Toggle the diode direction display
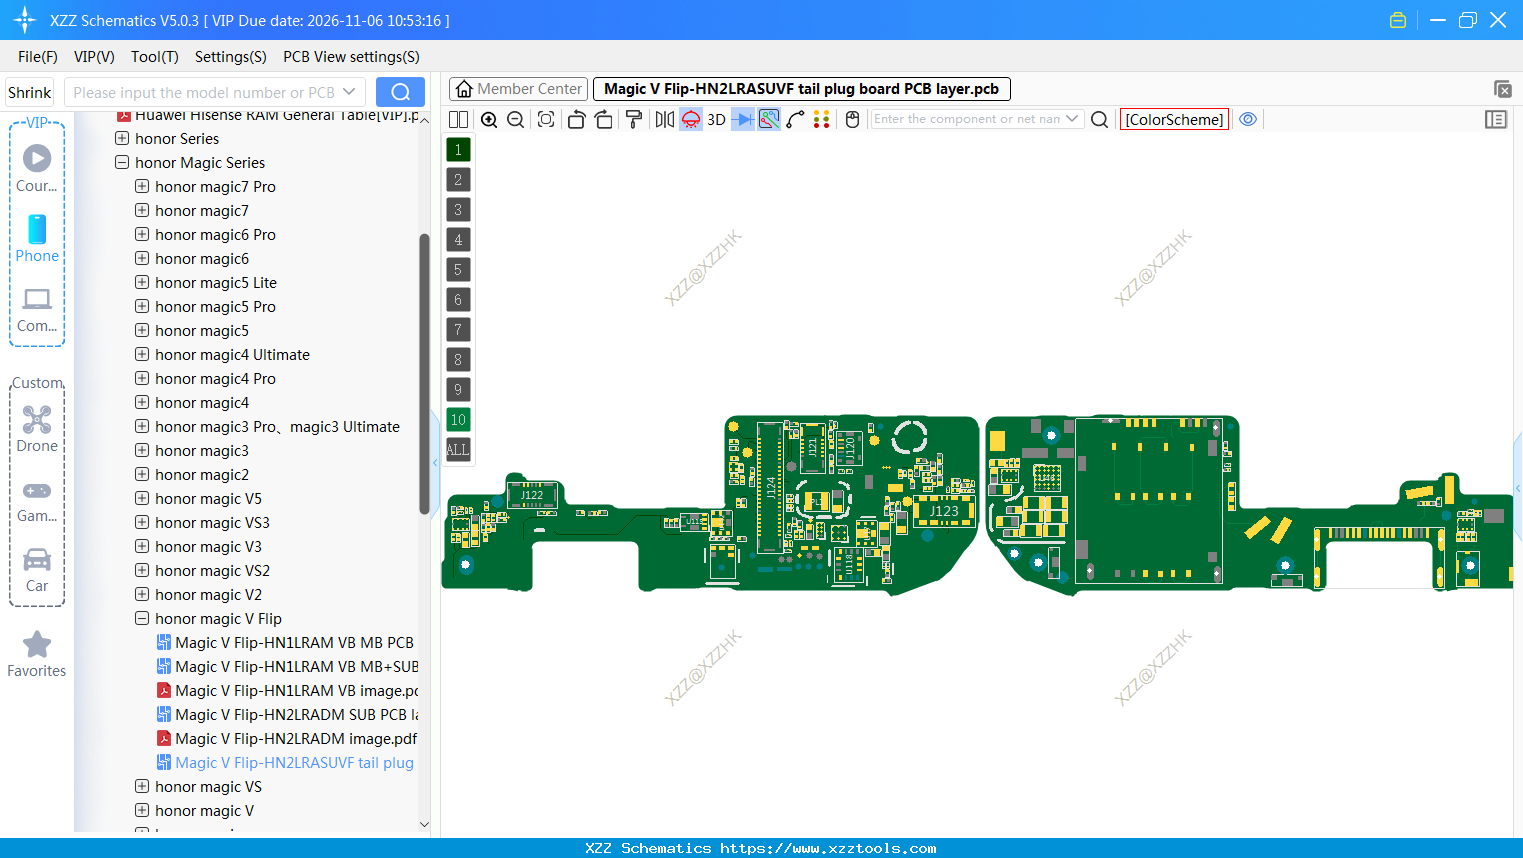The image size is (1523, 858). [x=741, y=119]
